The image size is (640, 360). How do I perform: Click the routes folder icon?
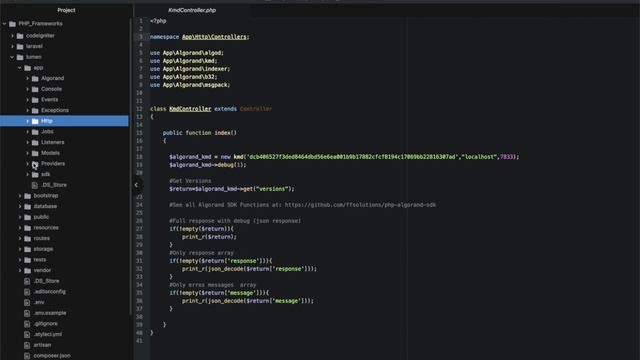point(27,238)
